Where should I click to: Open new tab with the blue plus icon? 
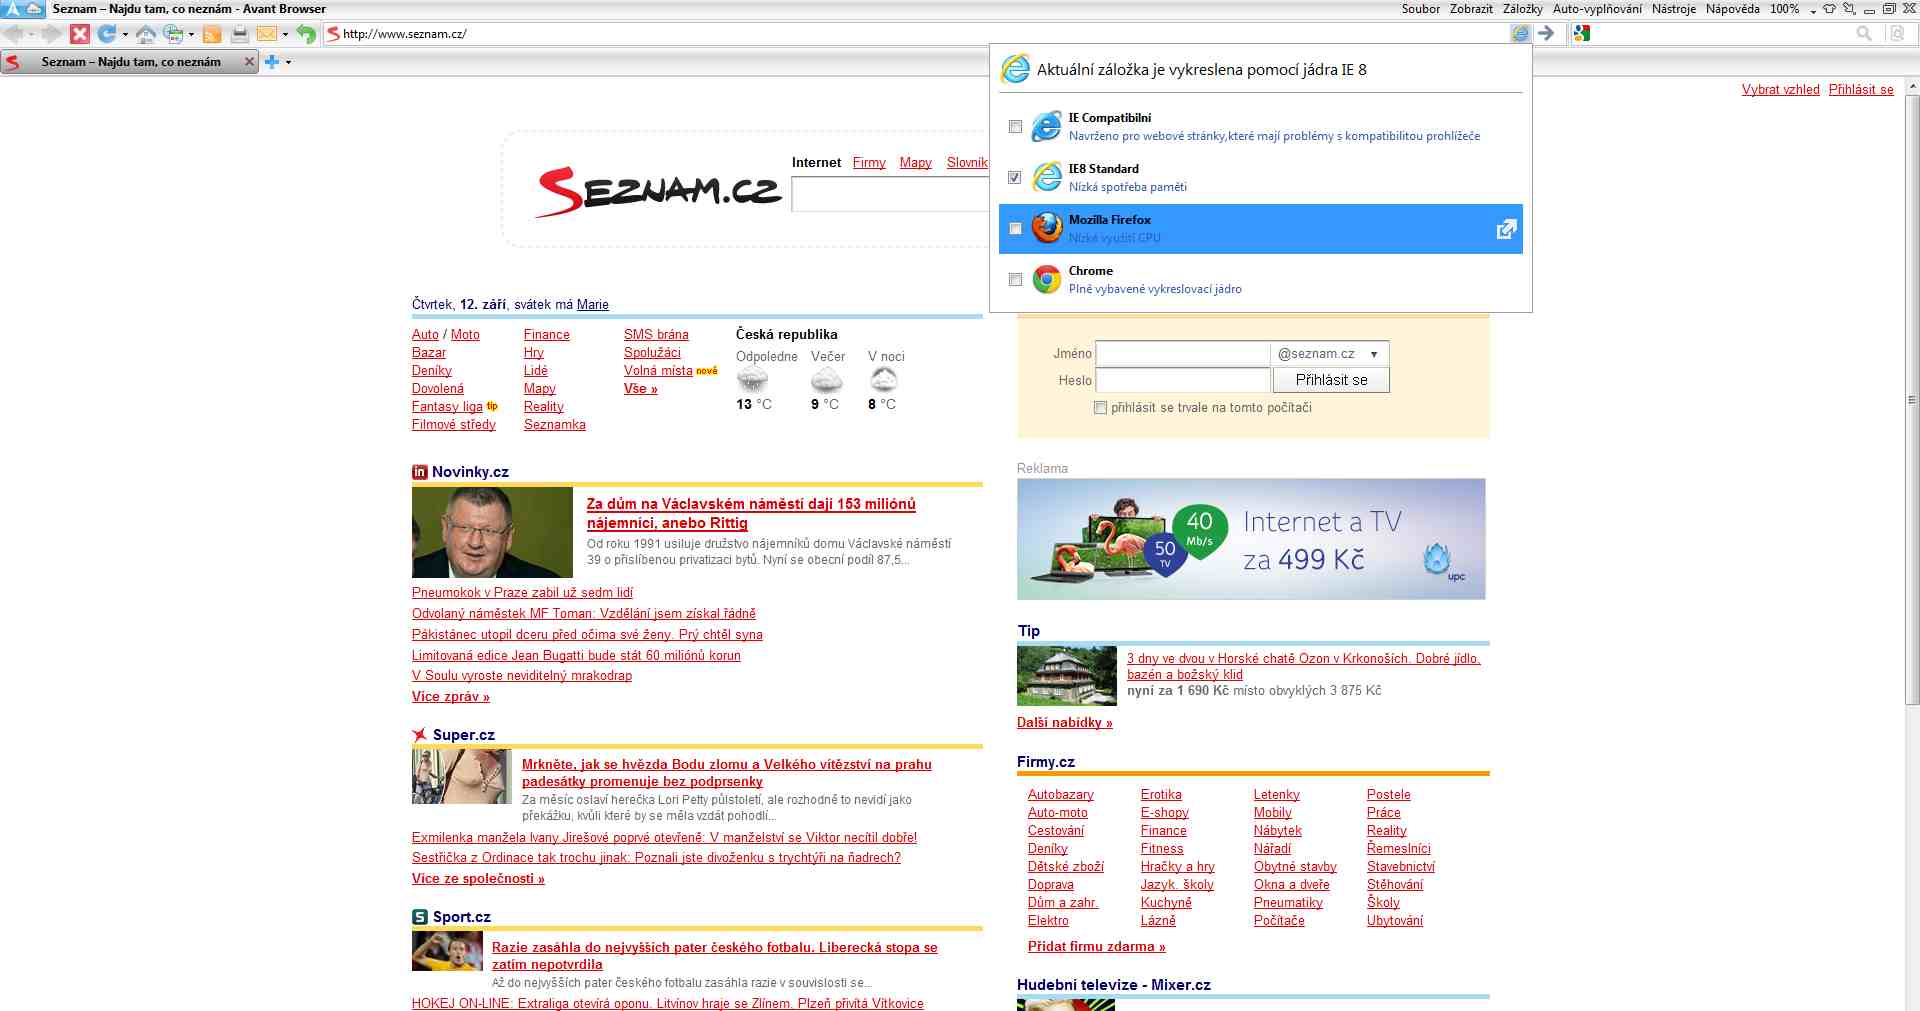pyautogui.click(x=271, y=62)
